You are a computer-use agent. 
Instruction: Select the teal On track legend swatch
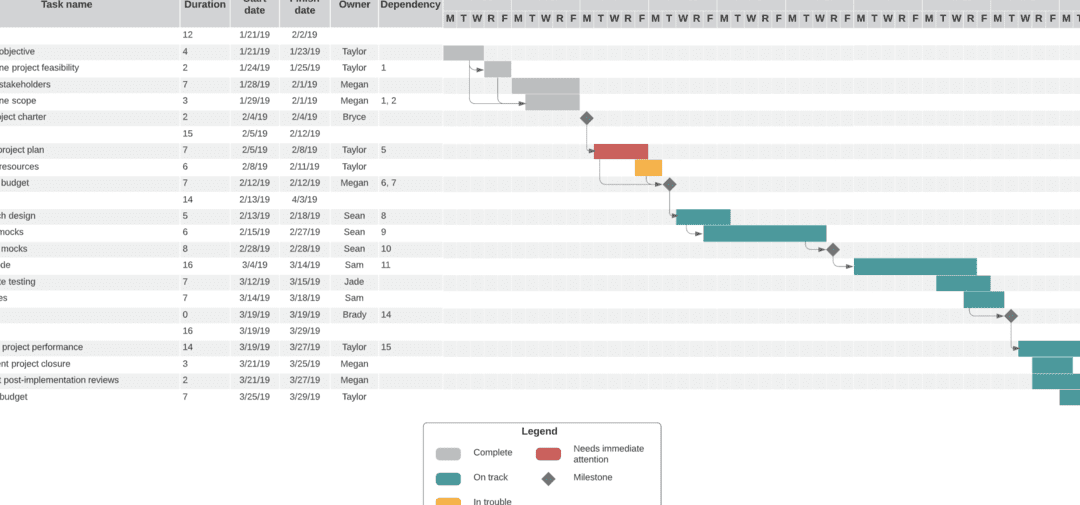[x=448, y=479]
